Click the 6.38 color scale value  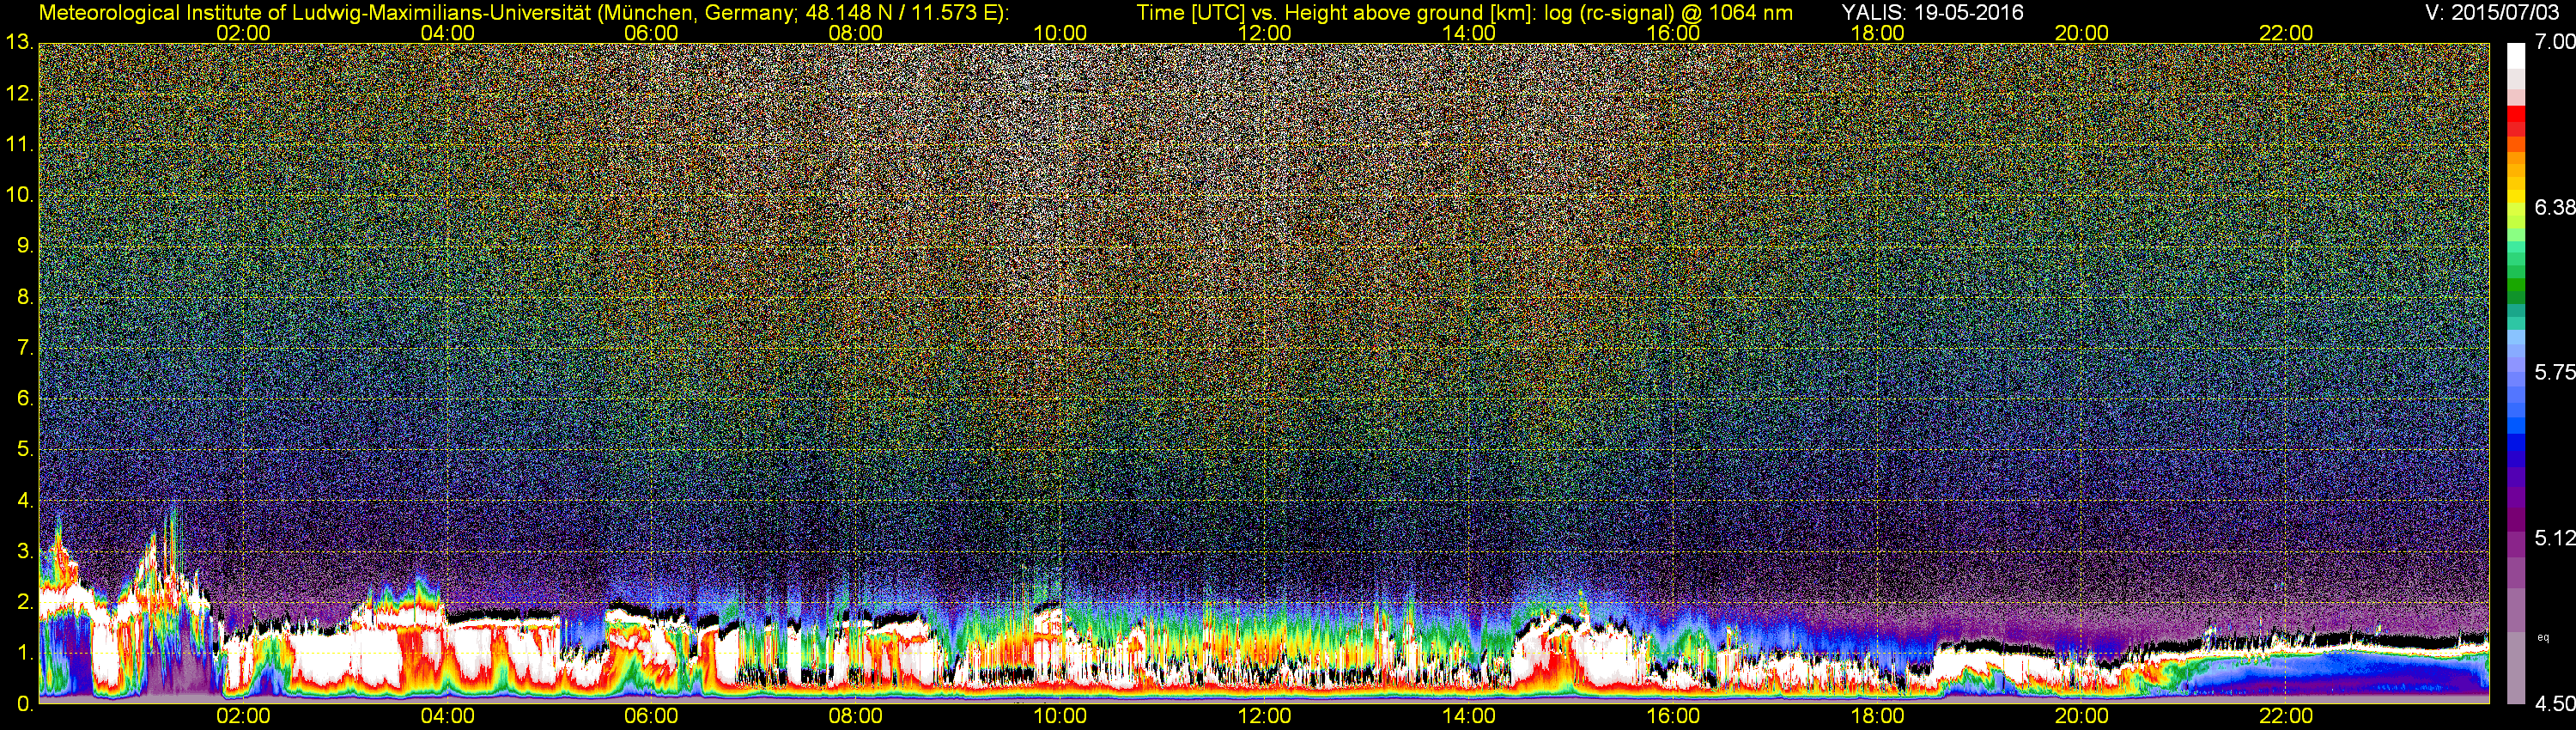(x=2555, y=207)
